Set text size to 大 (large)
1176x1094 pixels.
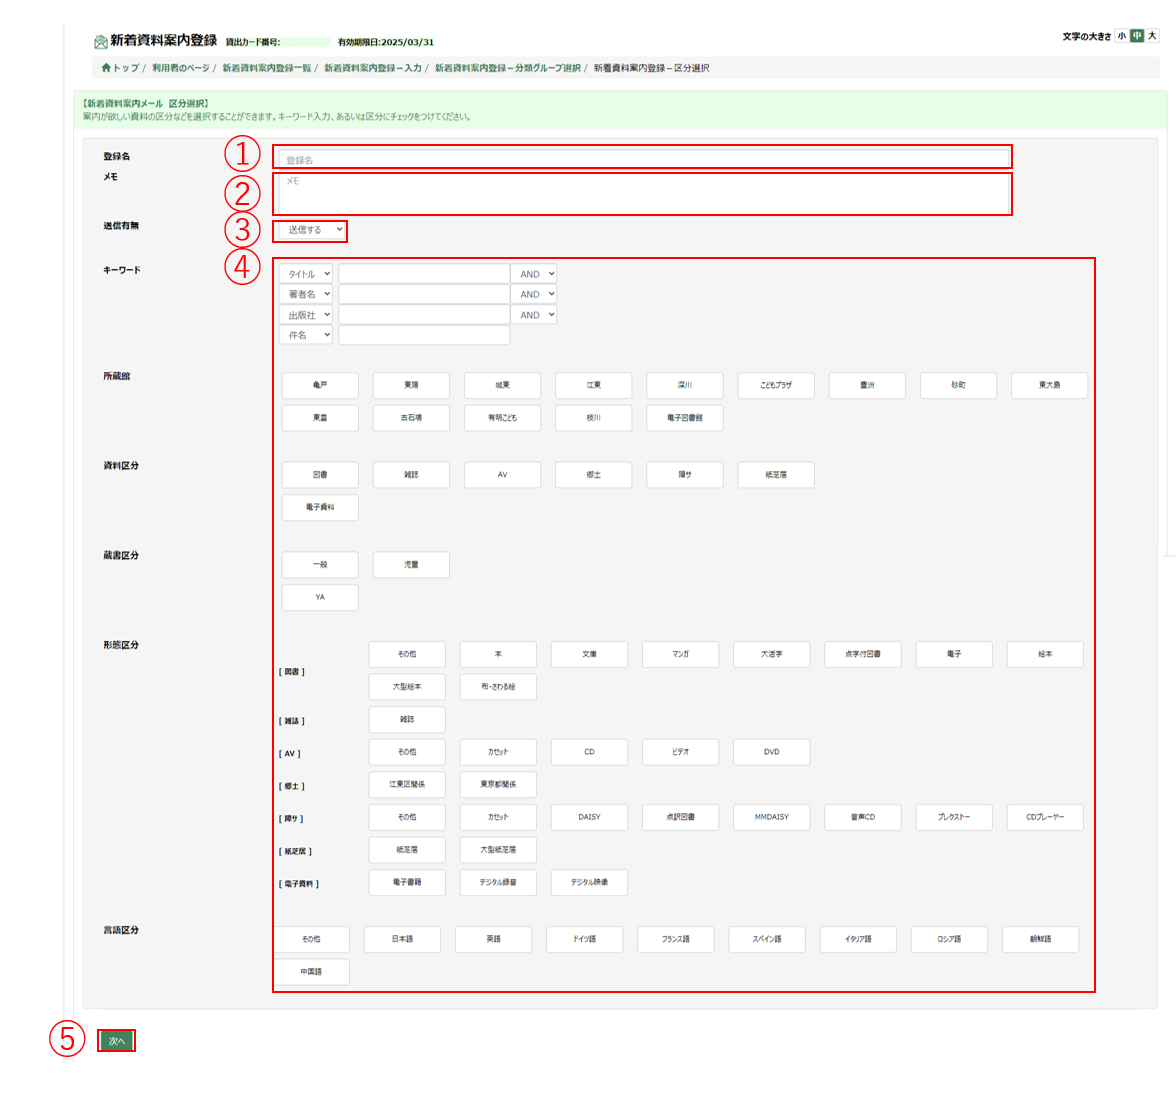(1152, 36)
